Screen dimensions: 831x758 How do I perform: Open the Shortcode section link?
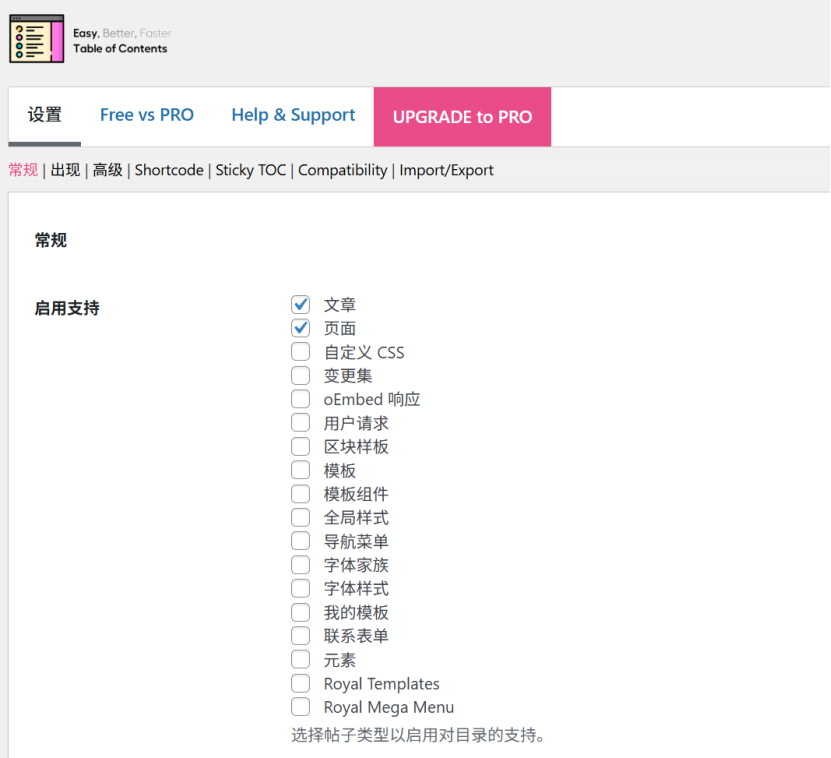(x=169, y=170)
